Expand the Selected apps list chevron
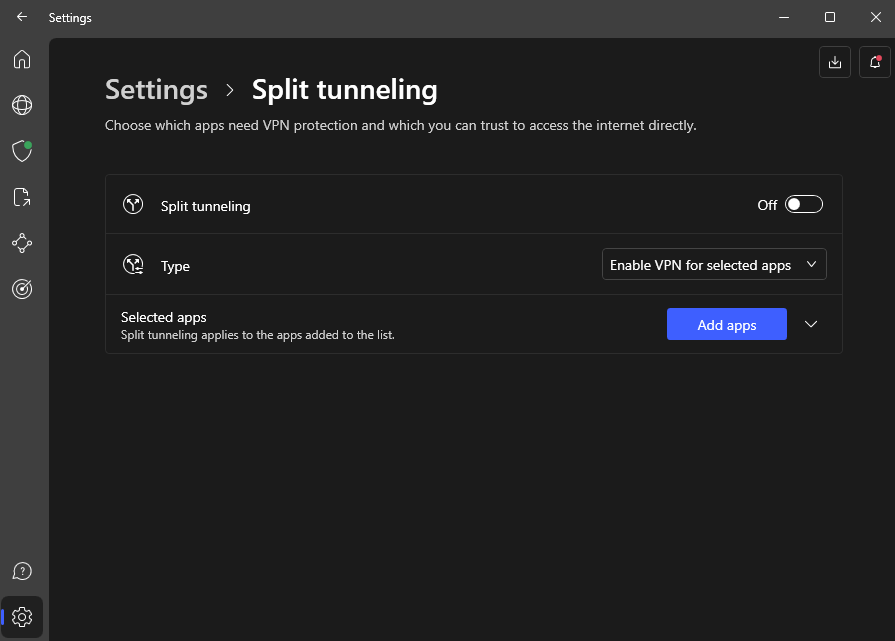 coord(811,324)
